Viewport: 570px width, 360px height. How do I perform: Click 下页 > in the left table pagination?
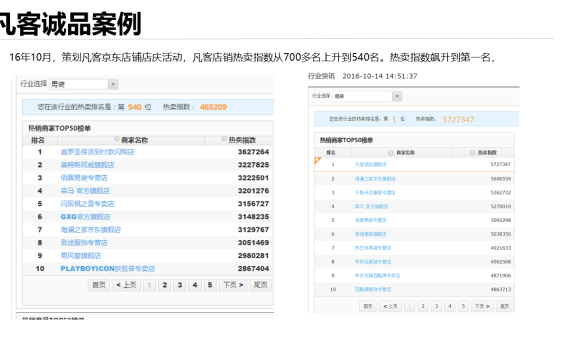(x=233, y=285)
